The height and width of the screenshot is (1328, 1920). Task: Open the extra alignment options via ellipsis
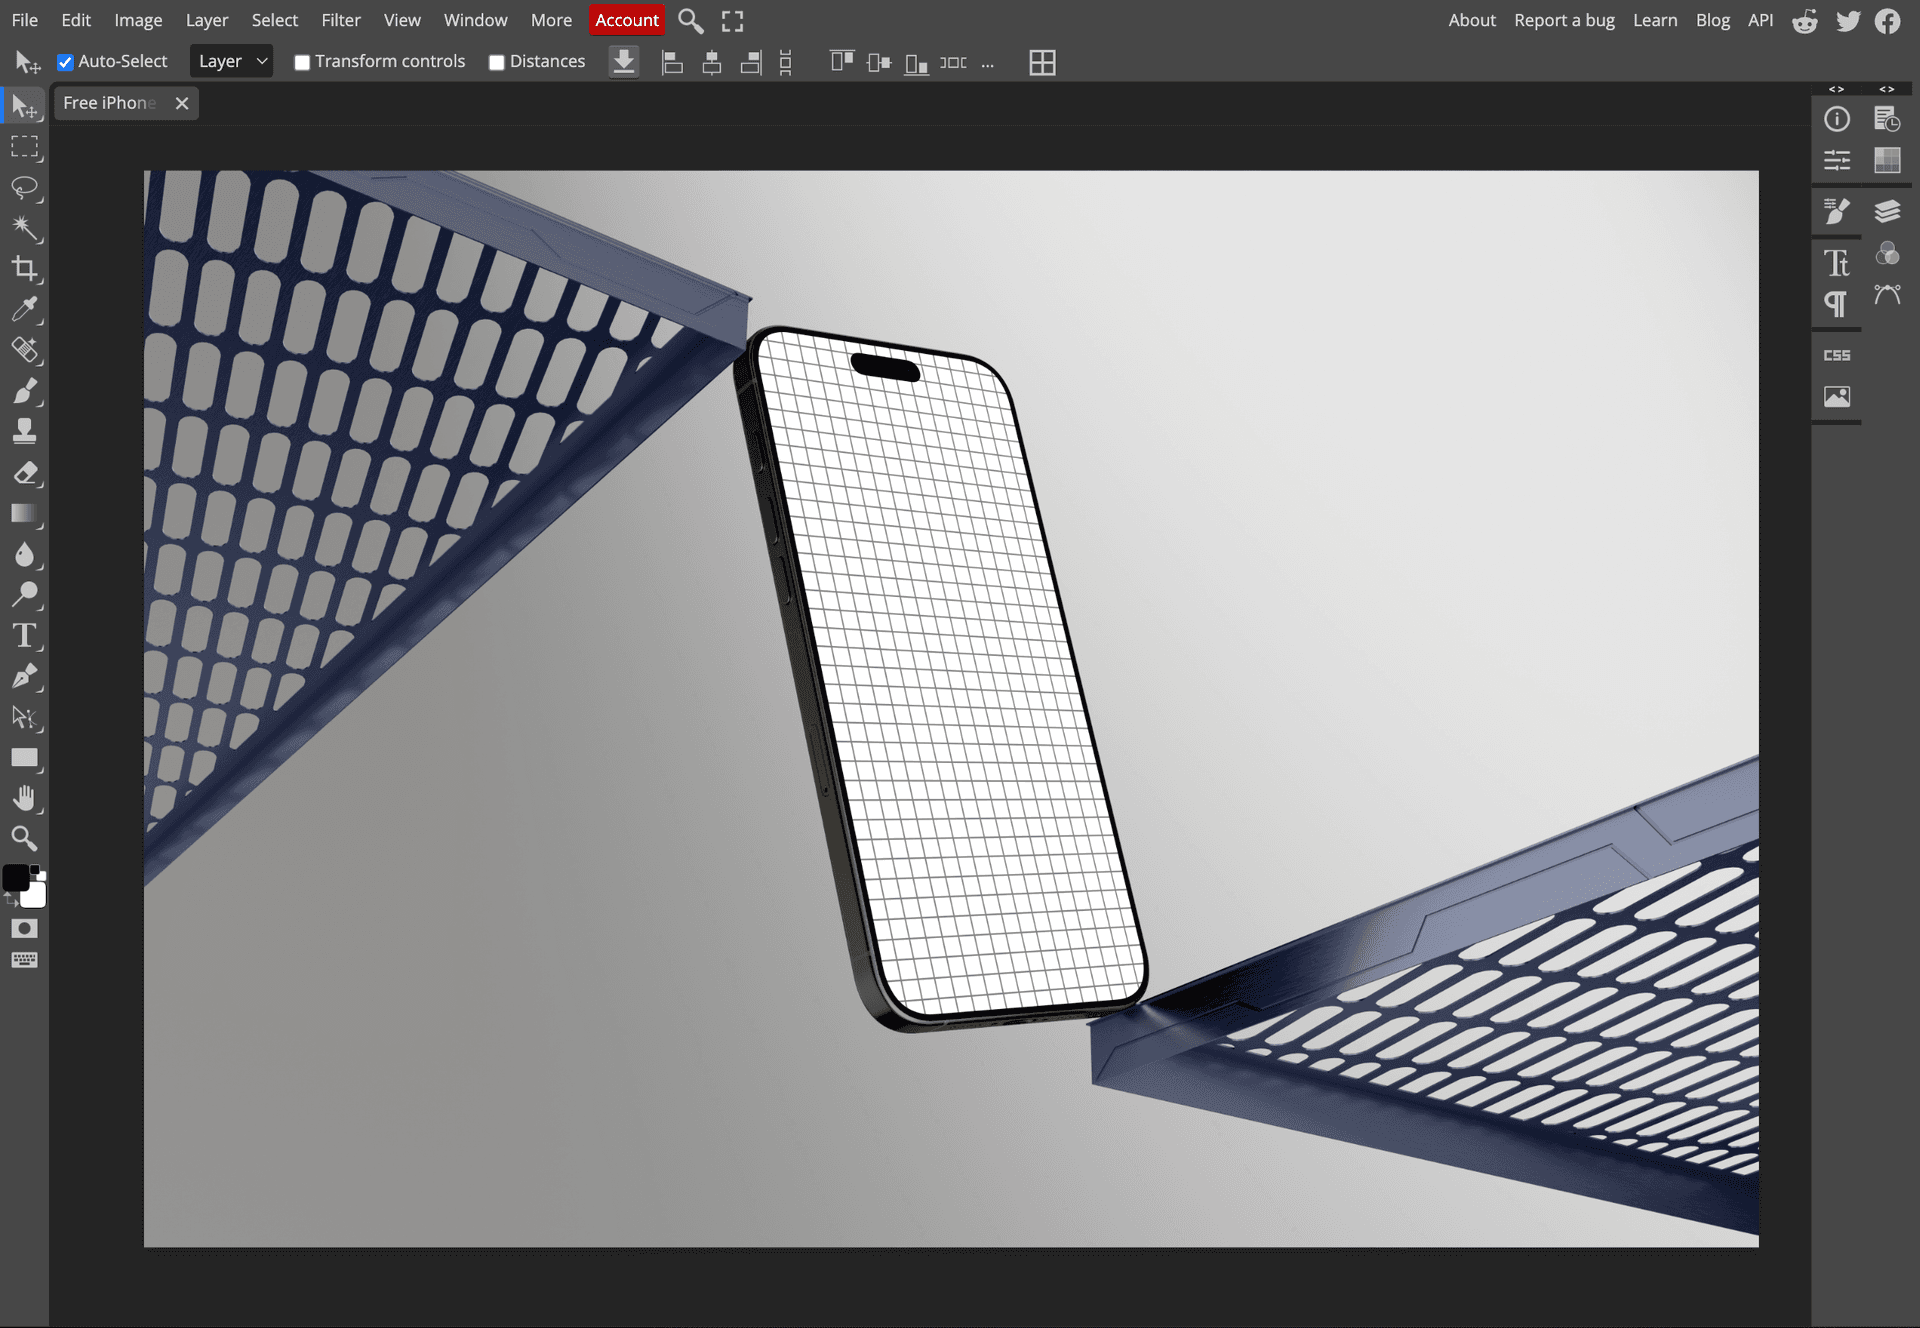pyautogui.click(x=988, y=63)
